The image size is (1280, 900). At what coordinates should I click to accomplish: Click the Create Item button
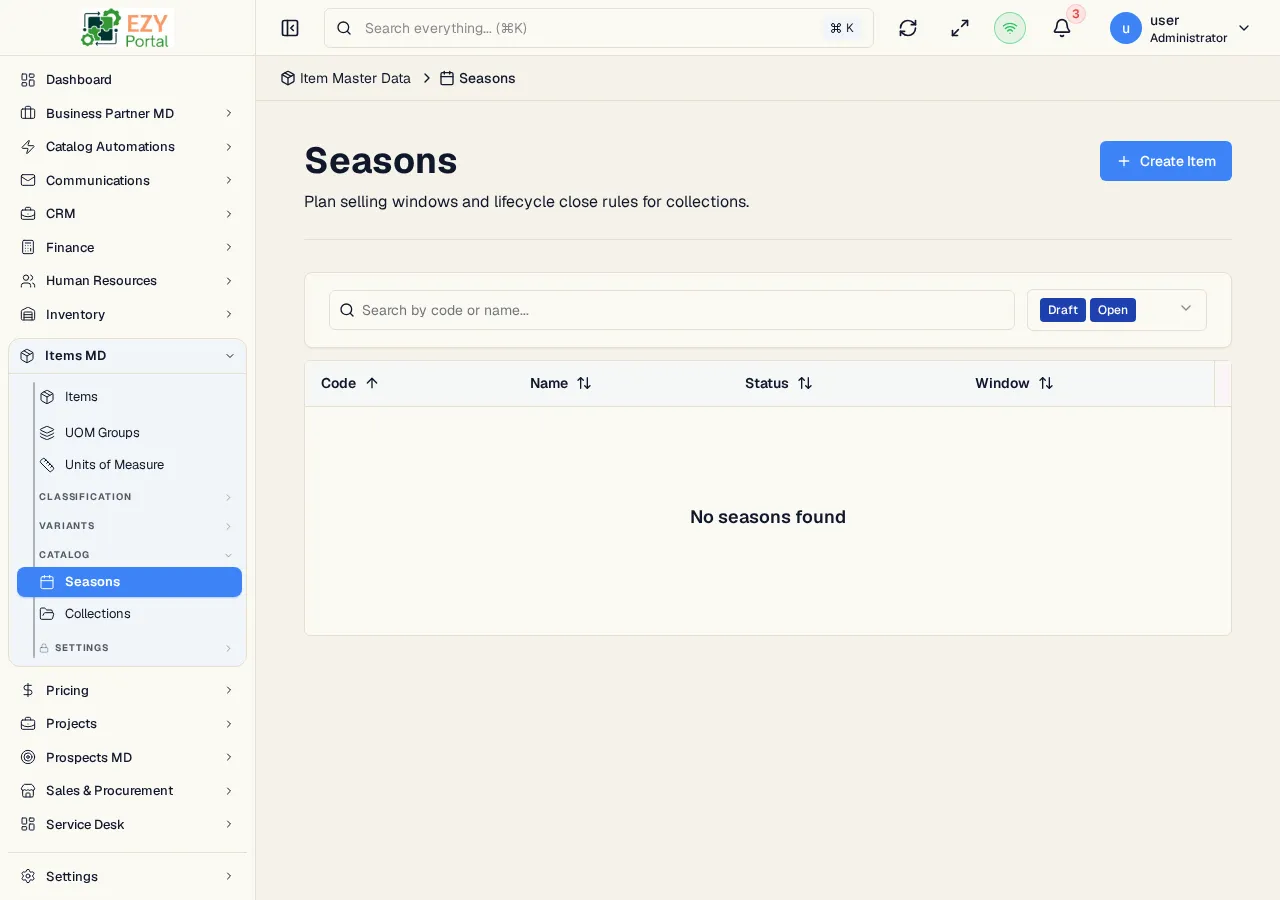pyautogui.click(x=1166, y=161)
